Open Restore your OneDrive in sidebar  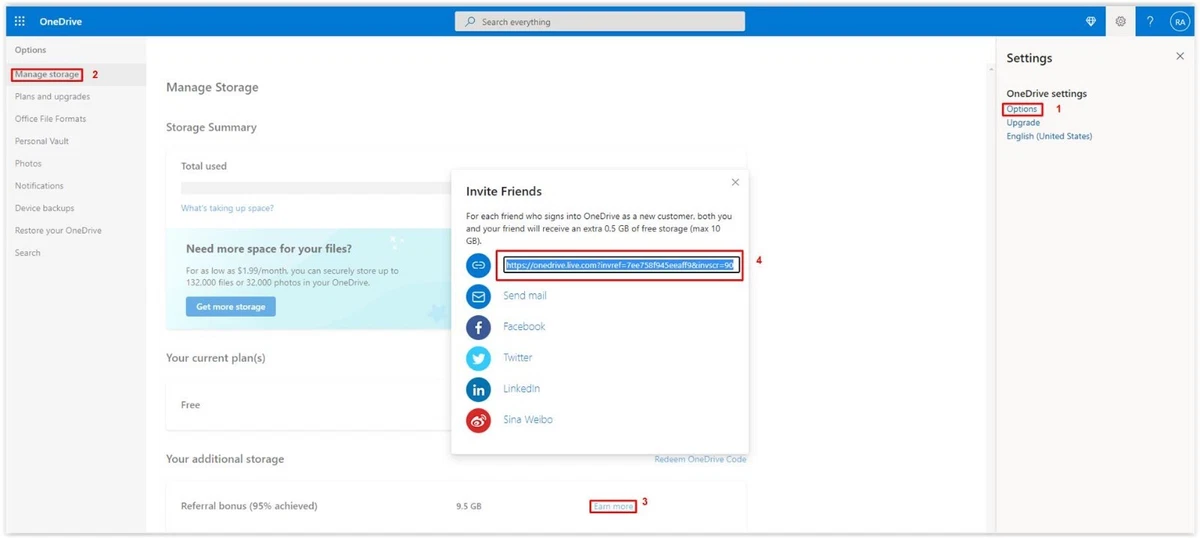(x=58, y=230)
